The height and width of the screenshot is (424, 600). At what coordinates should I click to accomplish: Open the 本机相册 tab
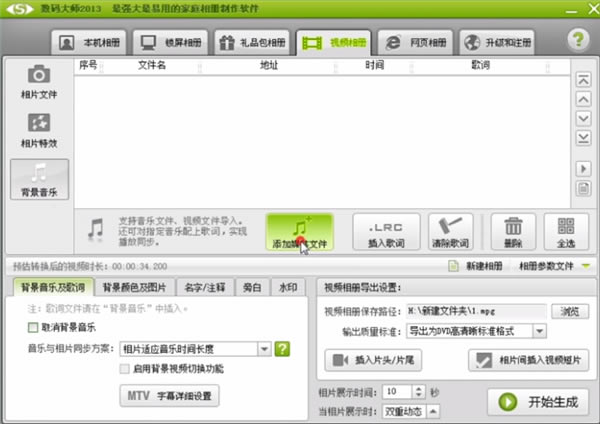pos(89,42)
